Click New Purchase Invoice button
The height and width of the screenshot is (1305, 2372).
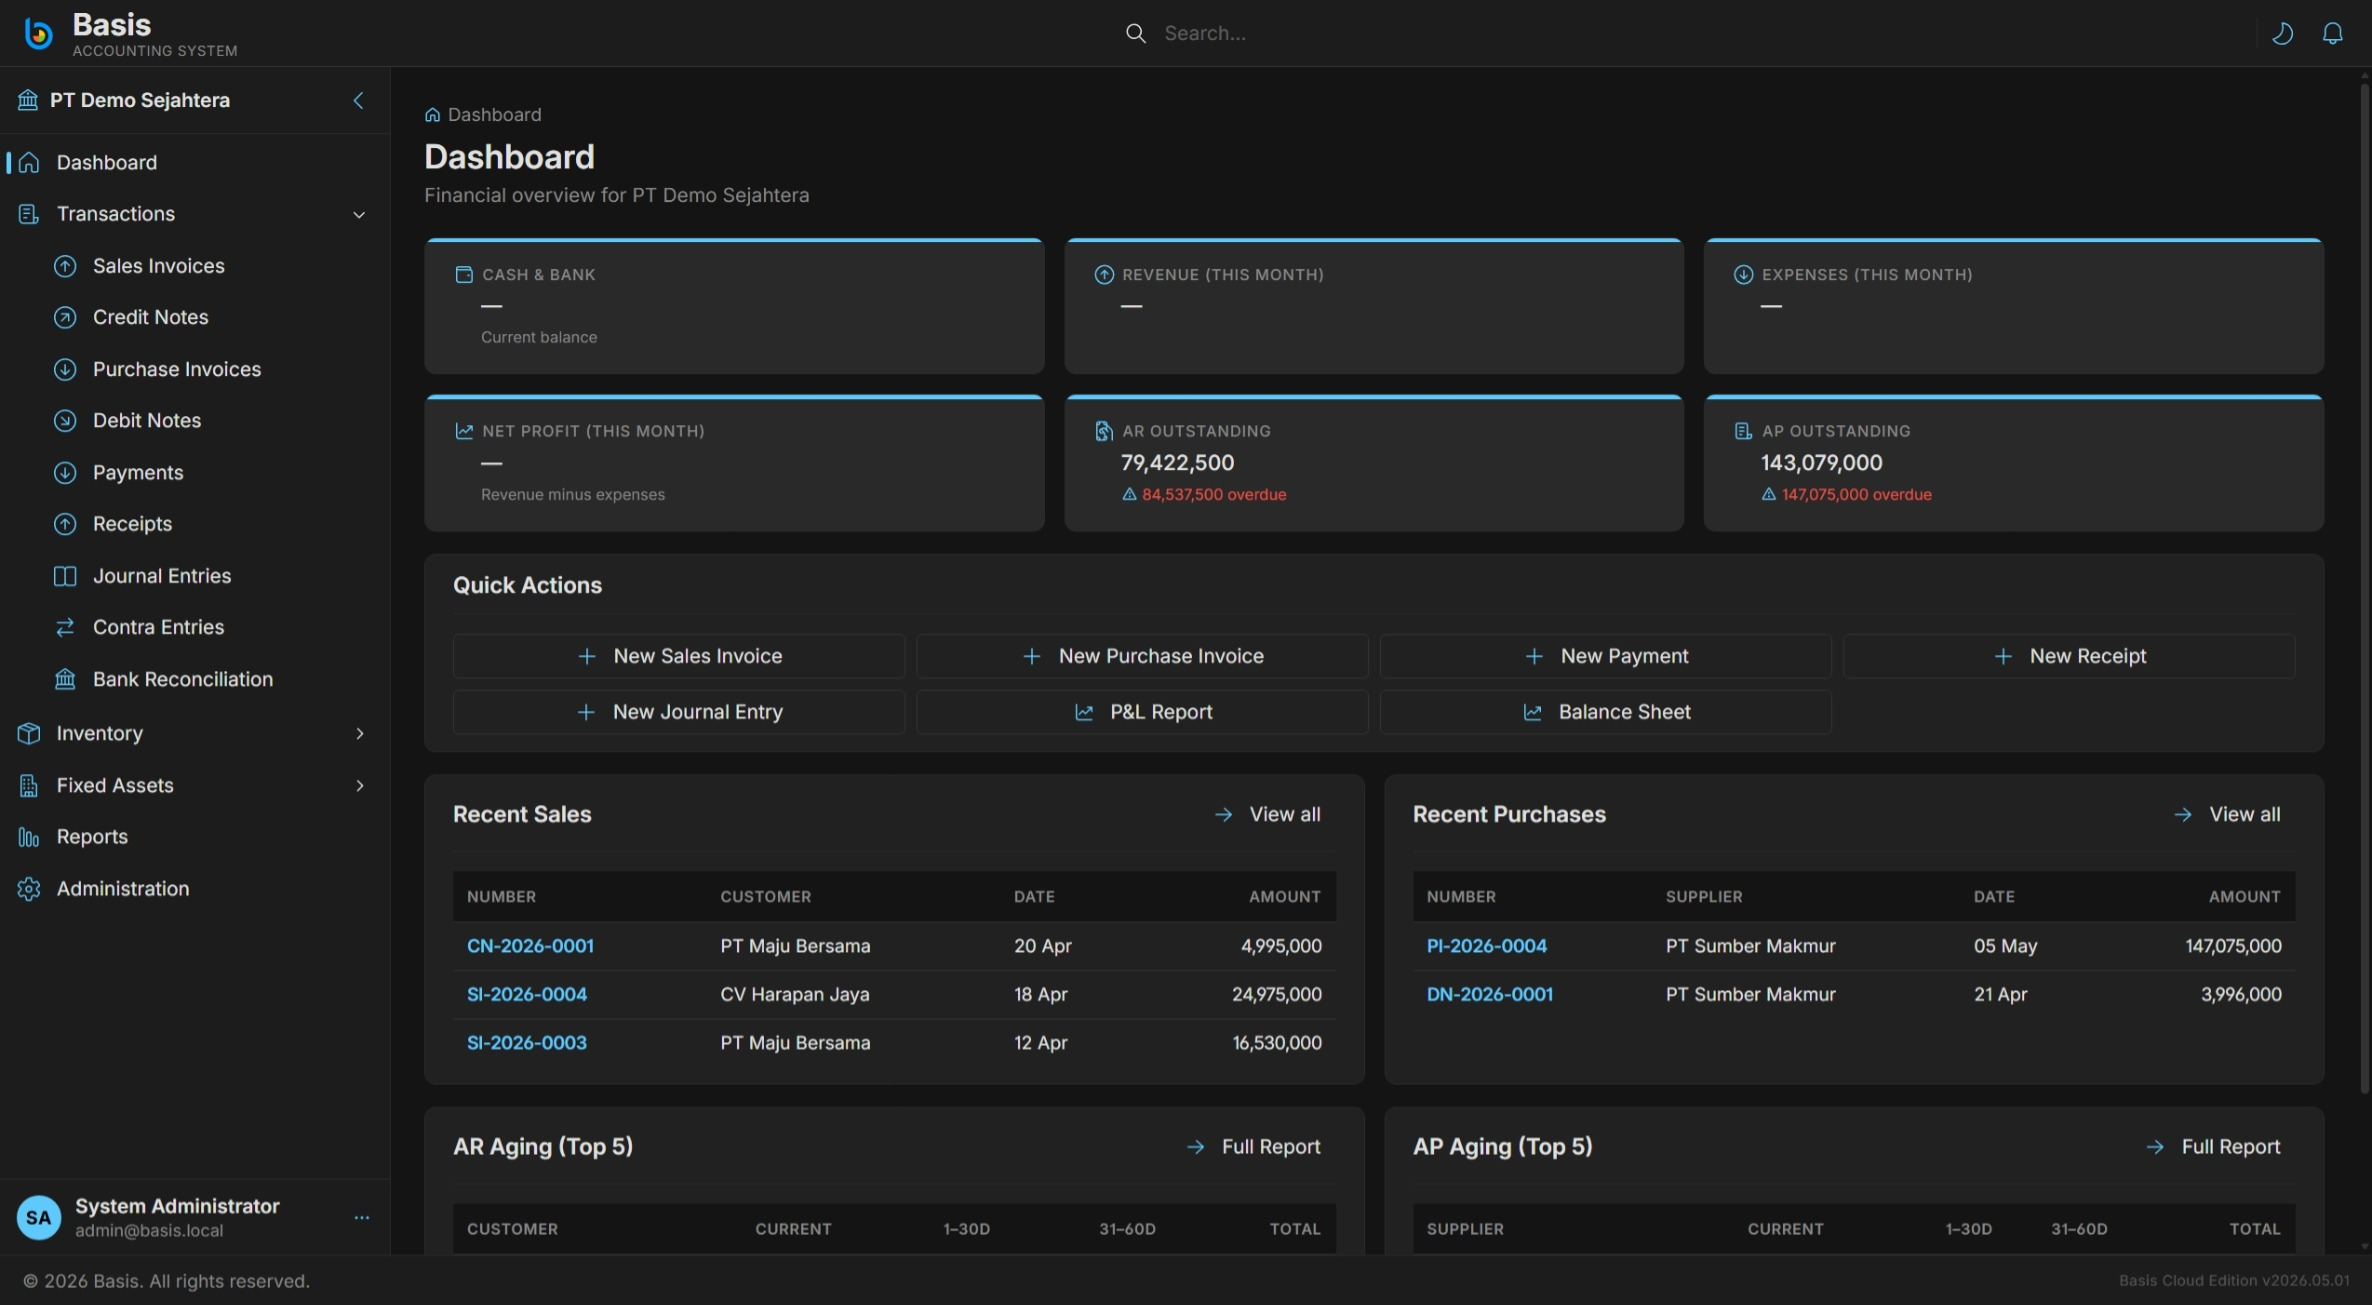pyautogui.click(x=1142, y=656)
